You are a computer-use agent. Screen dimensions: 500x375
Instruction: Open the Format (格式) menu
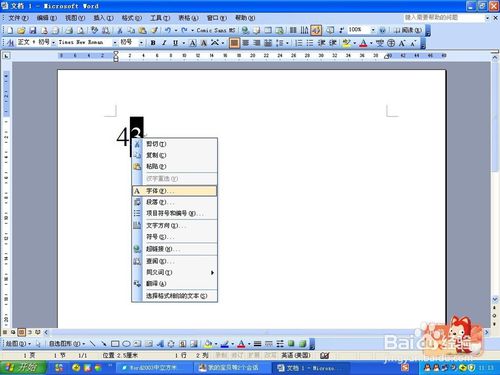point(132,18)
